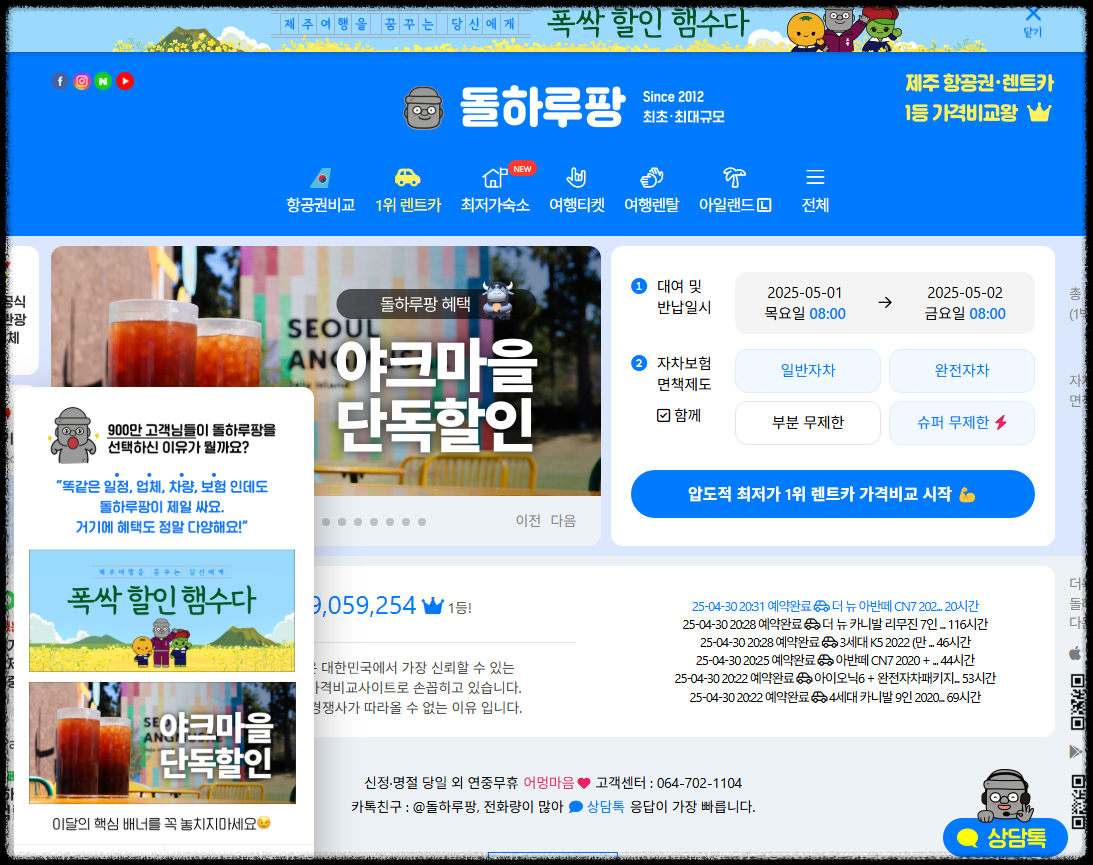
Task: Select the last carousel dot indicator
Action: (x=422, y=521)
